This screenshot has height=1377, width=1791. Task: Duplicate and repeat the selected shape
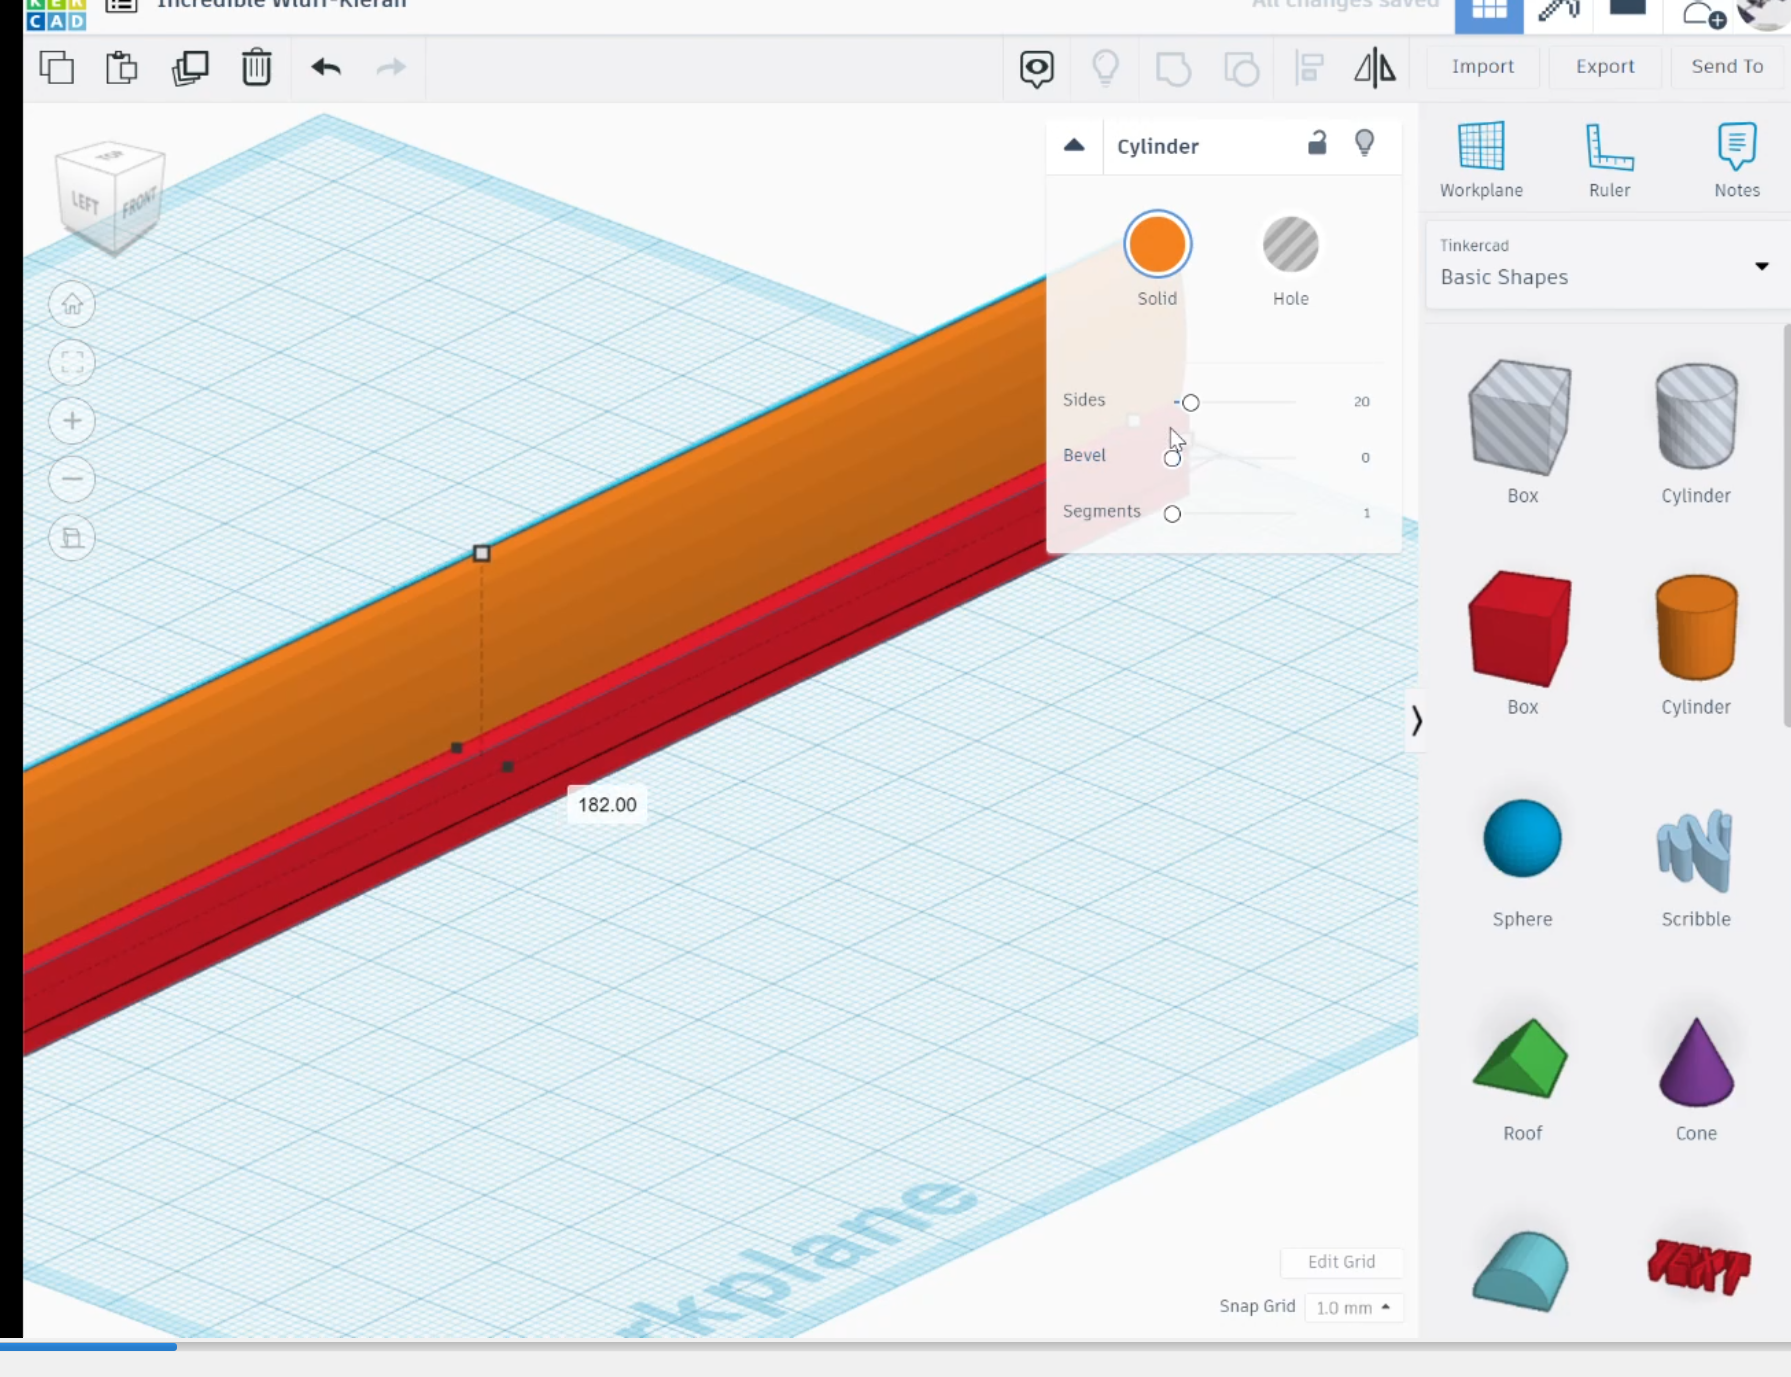pyautogui.click(x=190, y=67)
